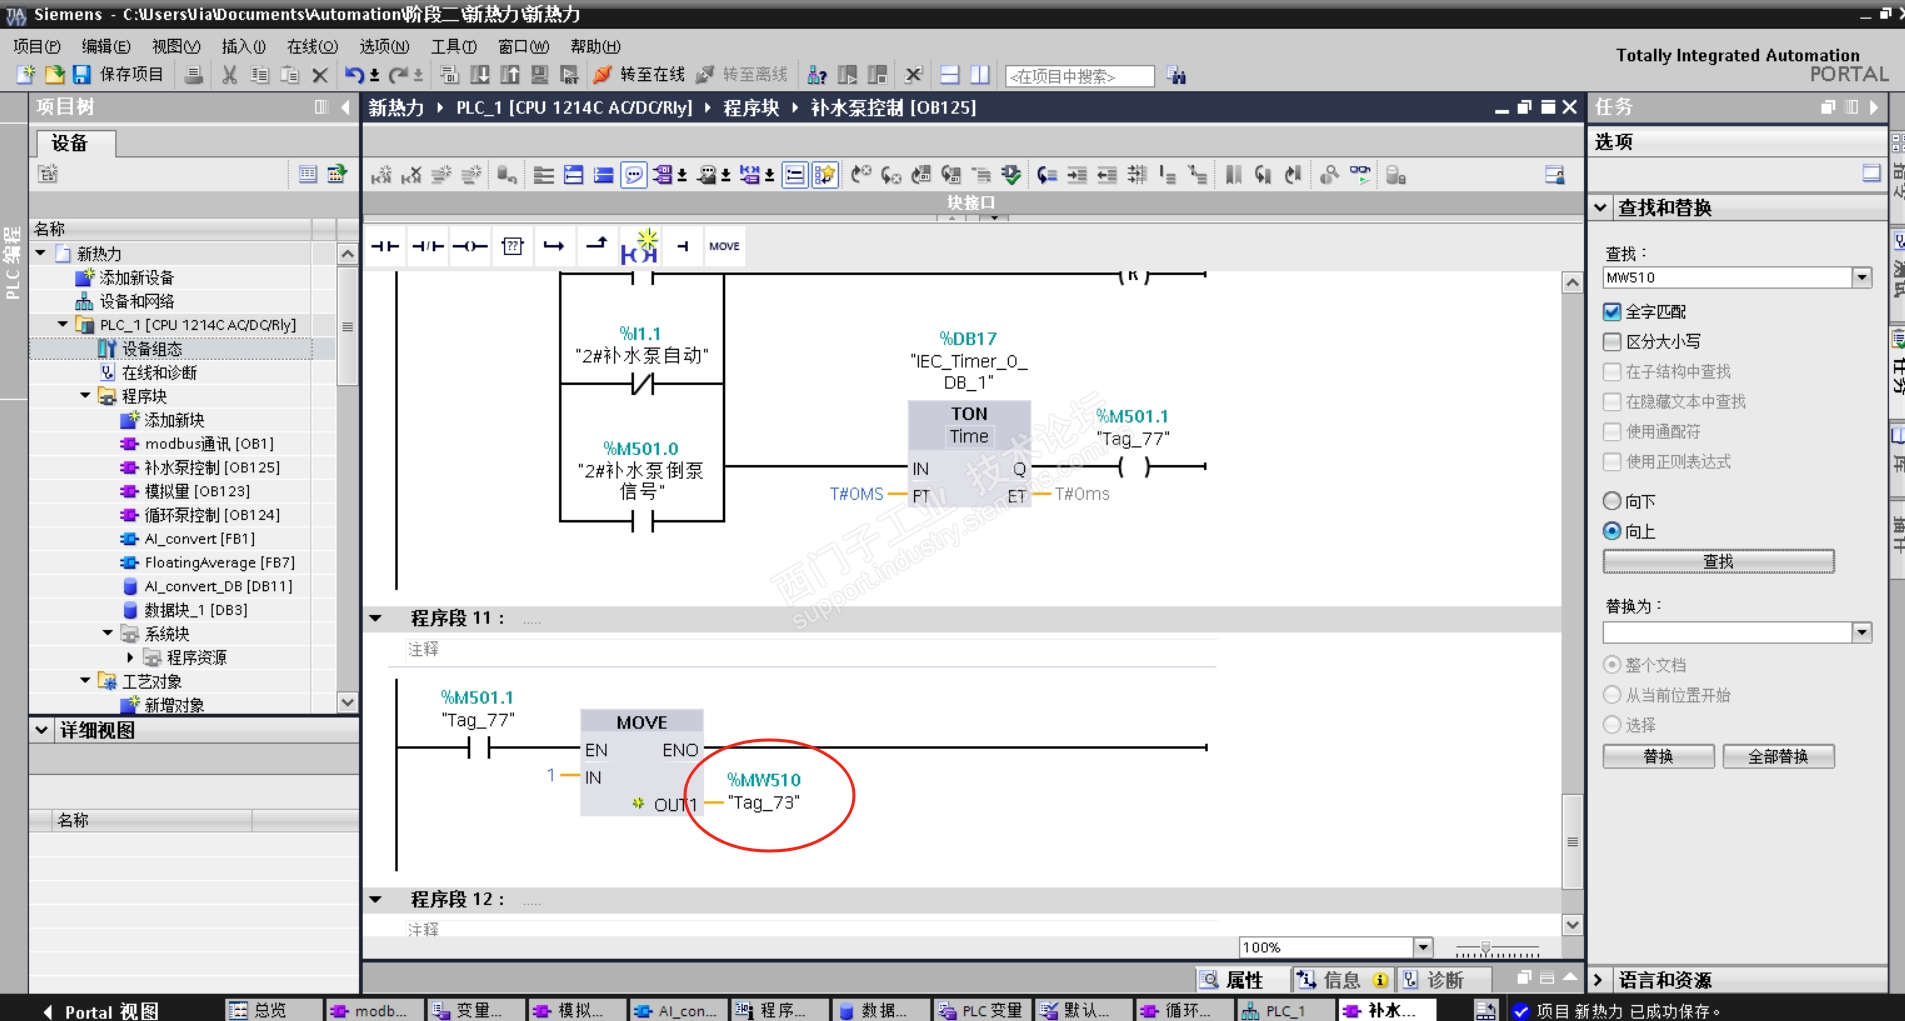Click the Go online (转至在线) icon
Image resolution: width=1905 pixels, height=1021 pixels.
[x=603, y=75]
